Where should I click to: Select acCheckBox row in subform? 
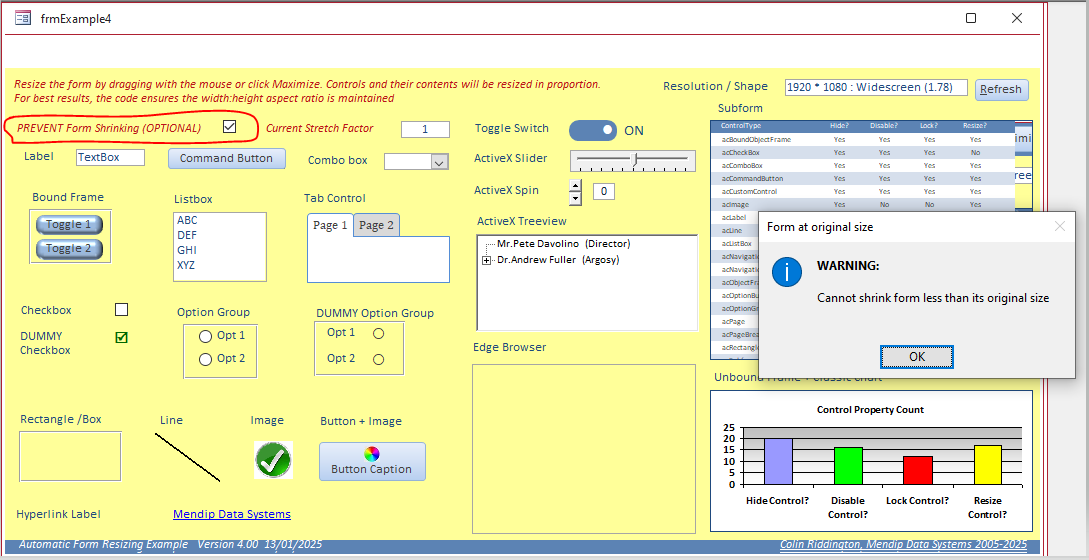tap(863, 152)
